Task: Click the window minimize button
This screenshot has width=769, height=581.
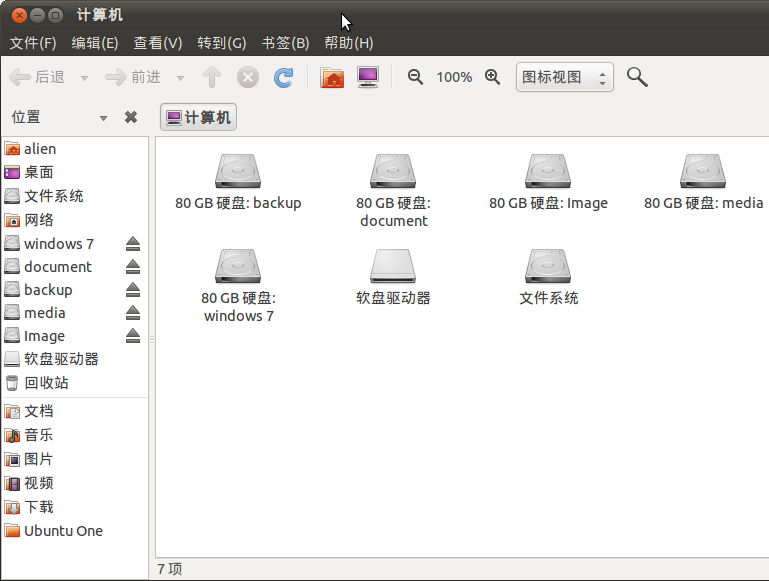Action: point(37,16)
